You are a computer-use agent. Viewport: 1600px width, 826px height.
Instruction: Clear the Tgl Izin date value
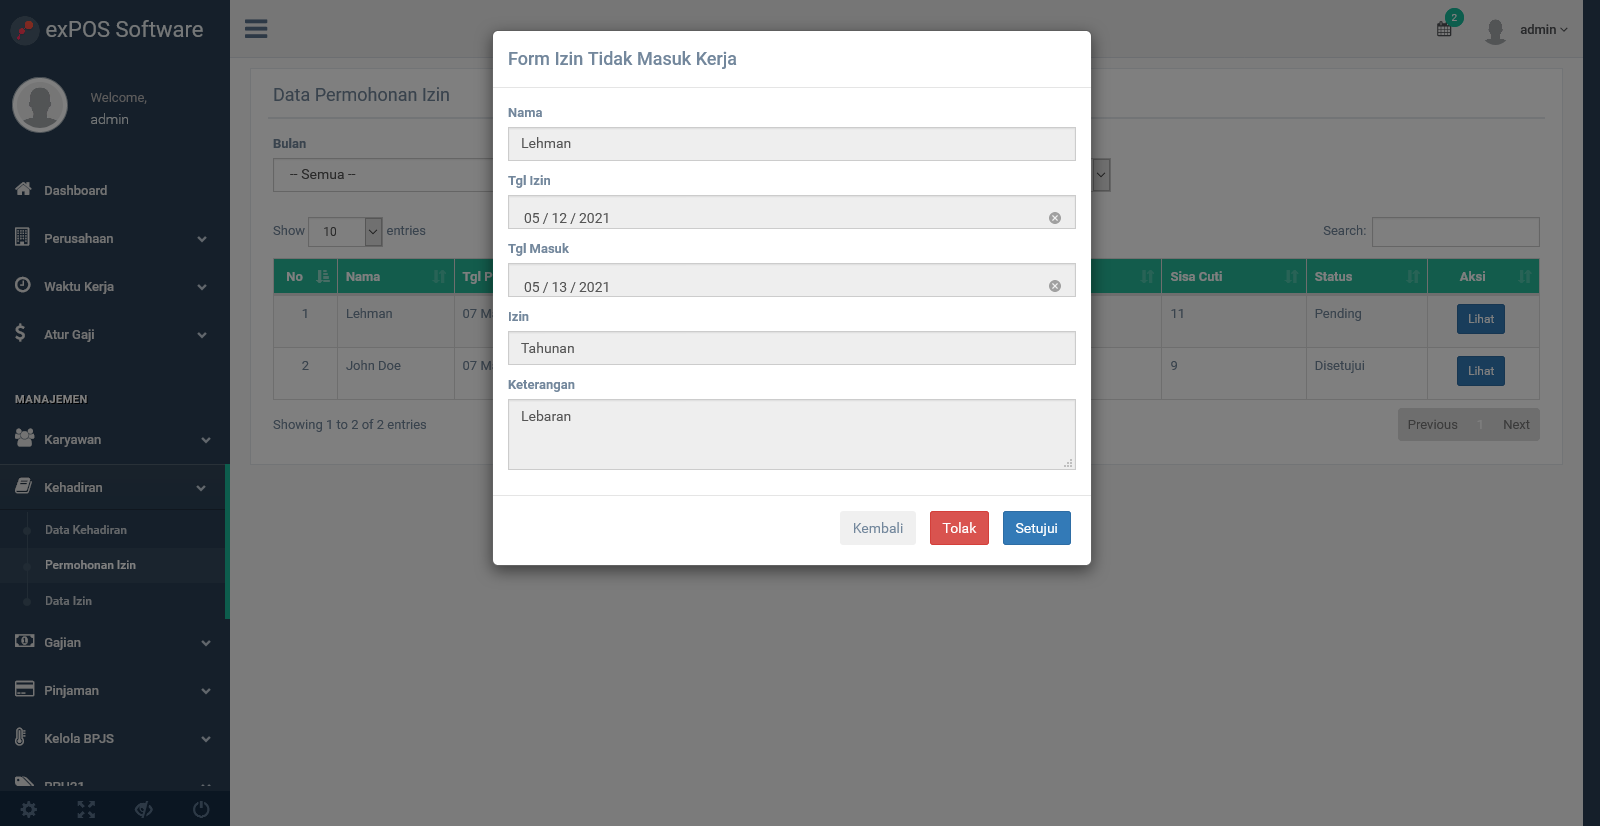point(1055,218)
